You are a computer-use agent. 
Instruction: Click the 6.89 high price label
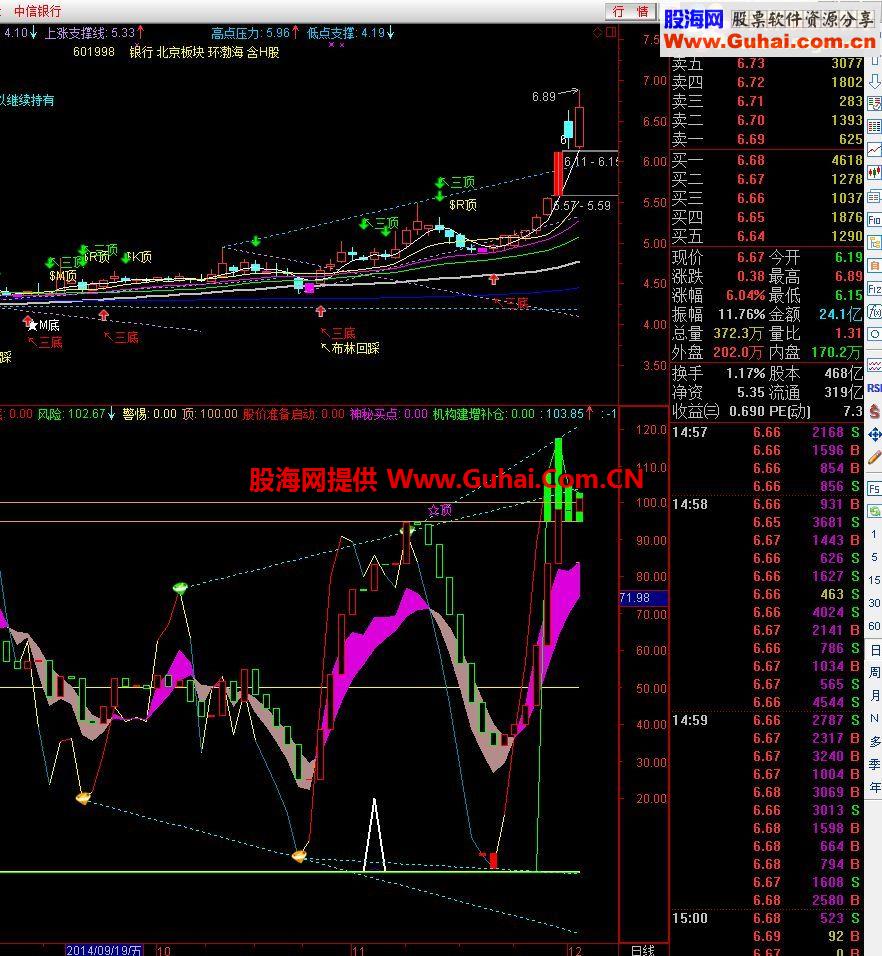[x=543, y=96]
